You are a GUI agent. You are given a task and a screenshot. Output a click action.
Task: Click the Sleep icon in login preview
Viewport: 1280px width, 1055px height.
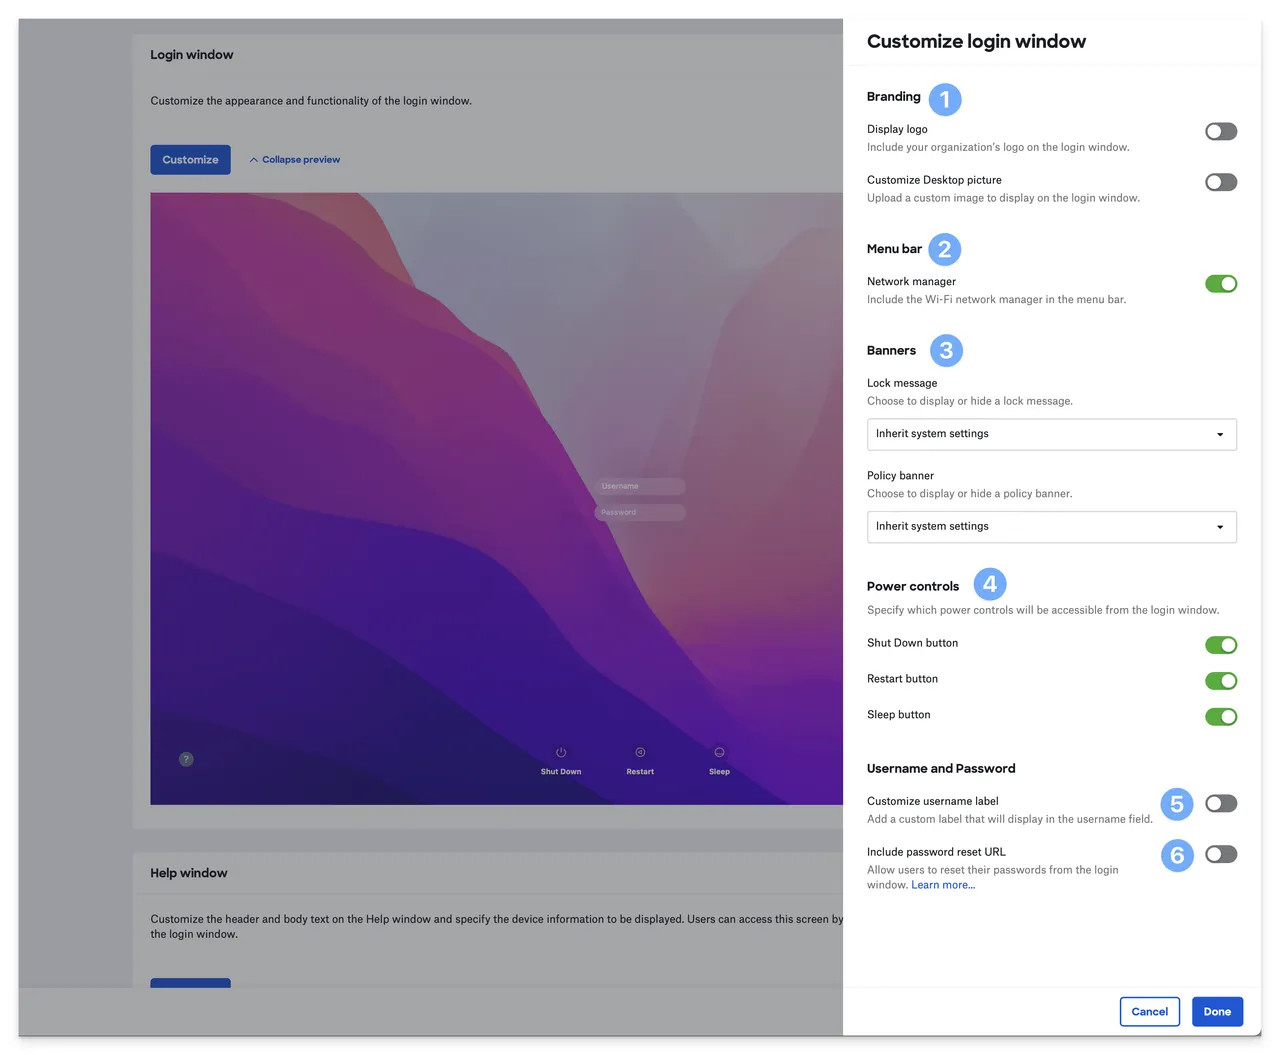[719, 752]
